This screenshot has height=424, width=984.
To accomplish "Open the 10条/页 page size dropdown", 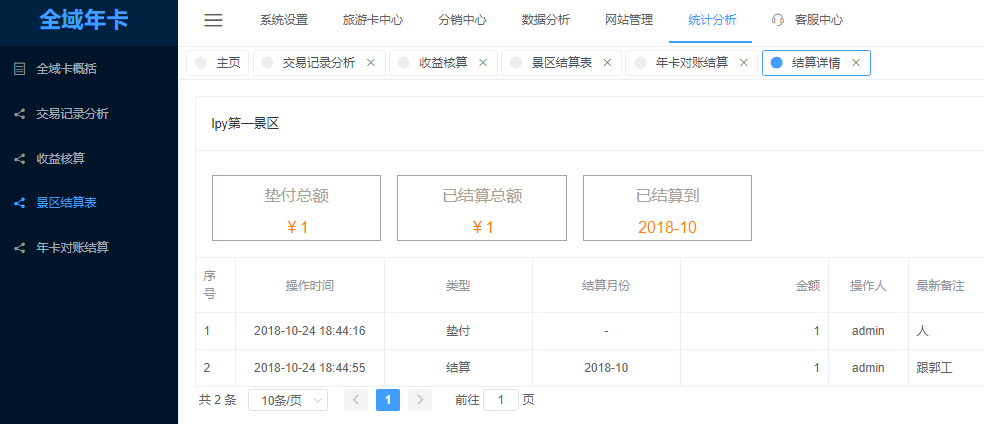I will pos(287,400).
